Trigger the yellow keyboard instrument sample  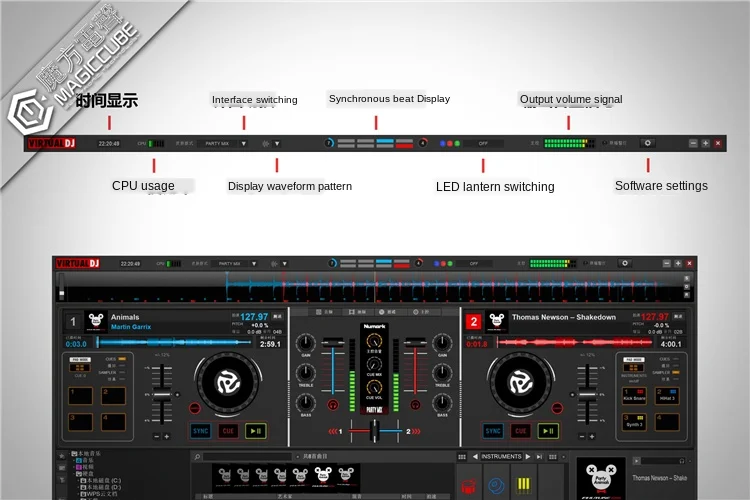pos(524,486)
